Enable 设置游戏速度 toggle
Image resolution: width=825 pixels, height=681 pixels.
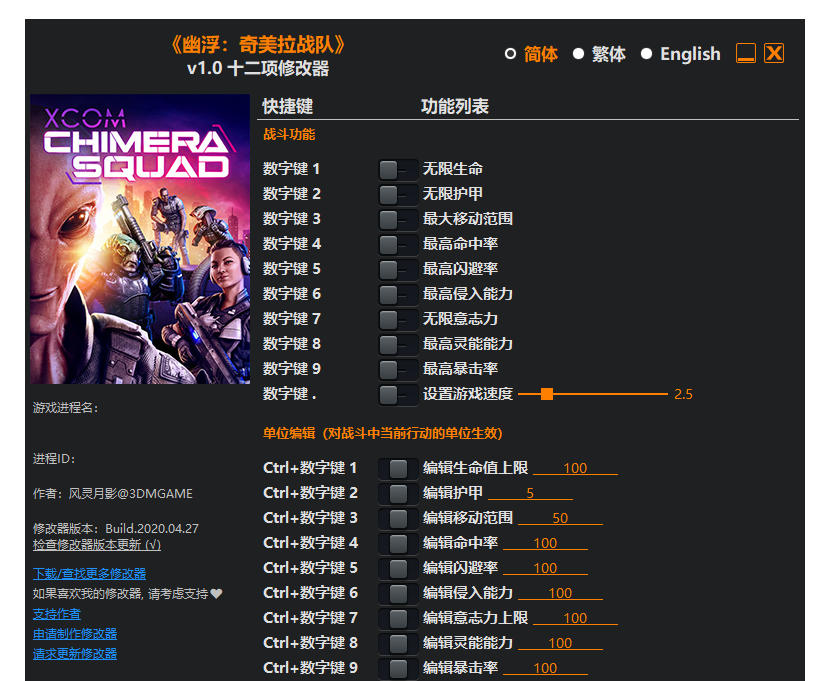[398, 395]
